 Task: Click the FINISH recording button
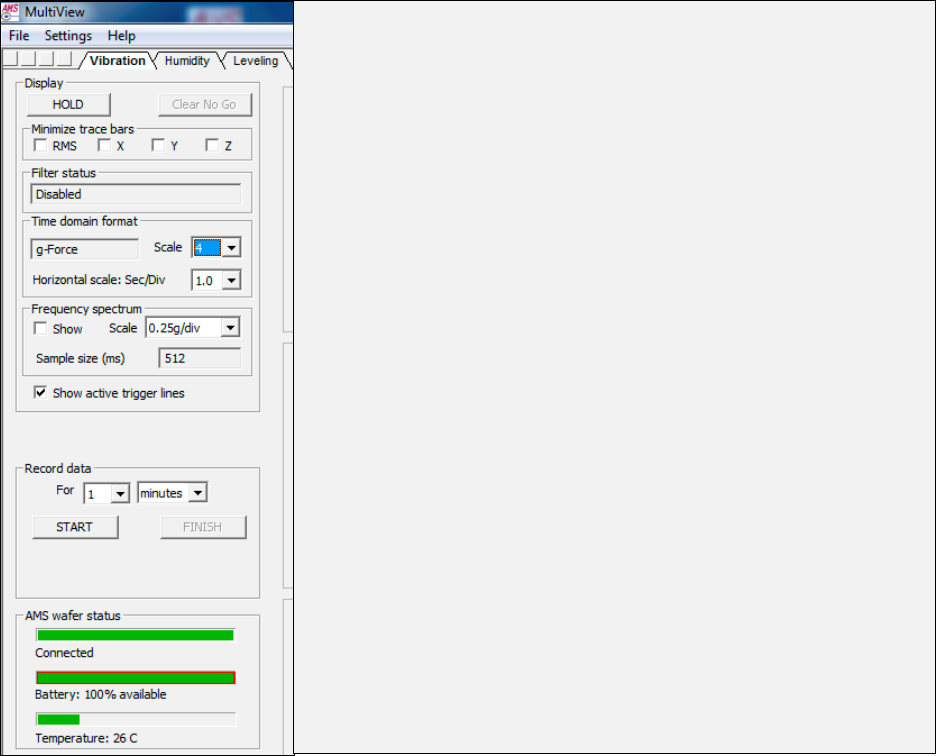click(x=203, y=527)
